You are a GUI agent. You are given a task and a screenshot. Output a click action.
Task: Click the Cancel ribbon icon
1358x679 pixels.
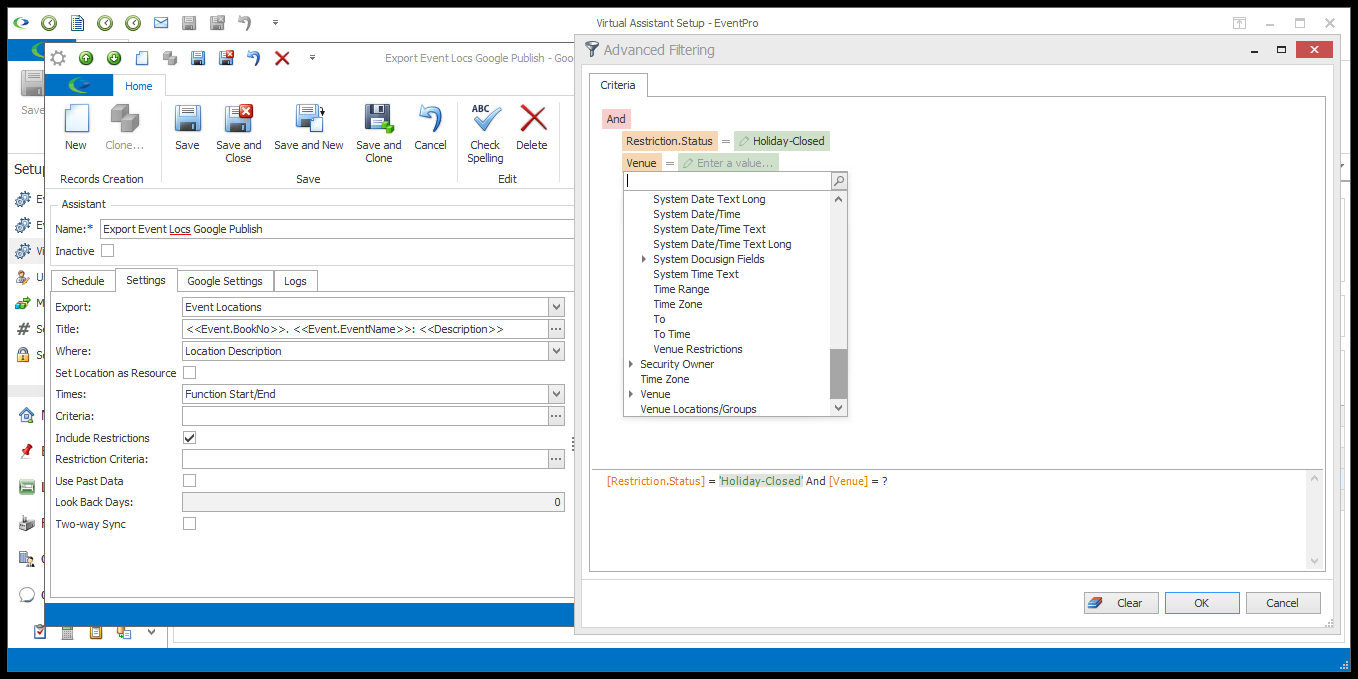click(x=430, y=128)
